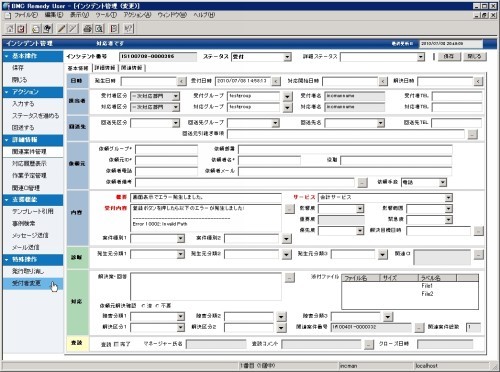Collapse the アクション sidebar section
This screenshot has width=500, height=372.
point(7,92)
